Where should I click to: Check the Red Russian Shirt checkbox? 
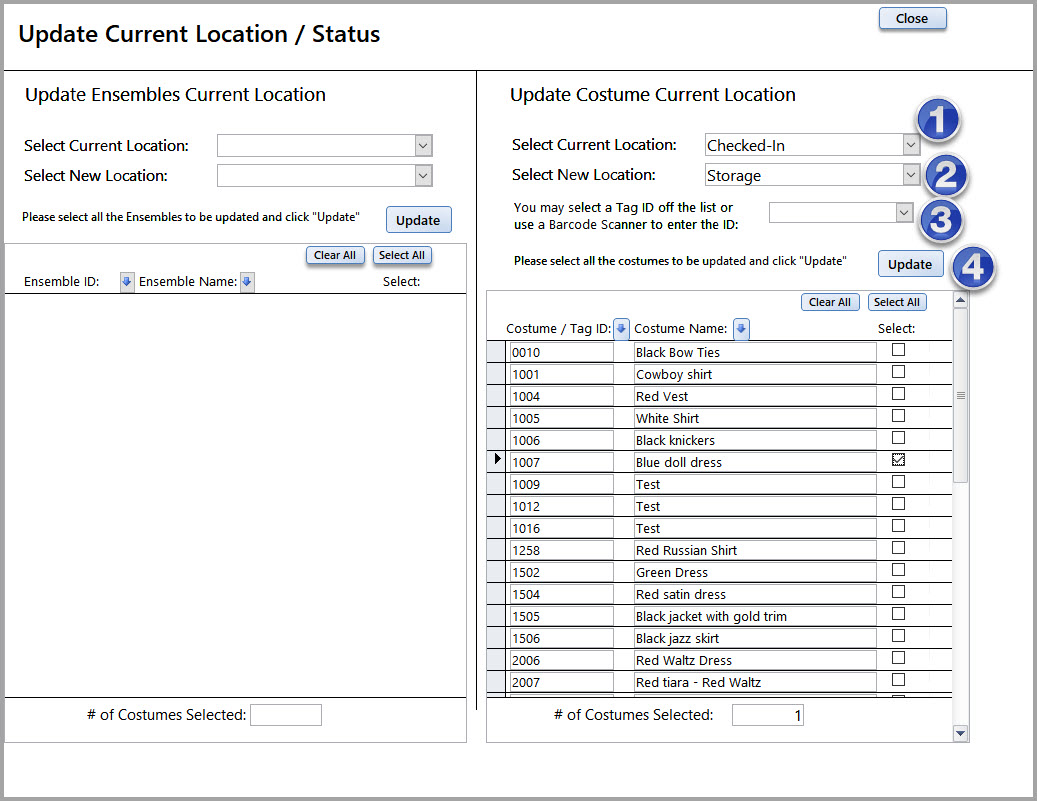click(898, 548)
